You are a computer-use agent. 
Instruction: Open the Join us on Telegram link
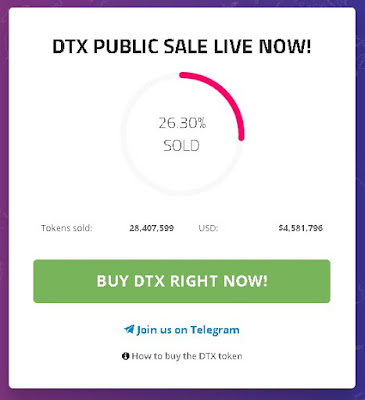[x=182, y=330]
